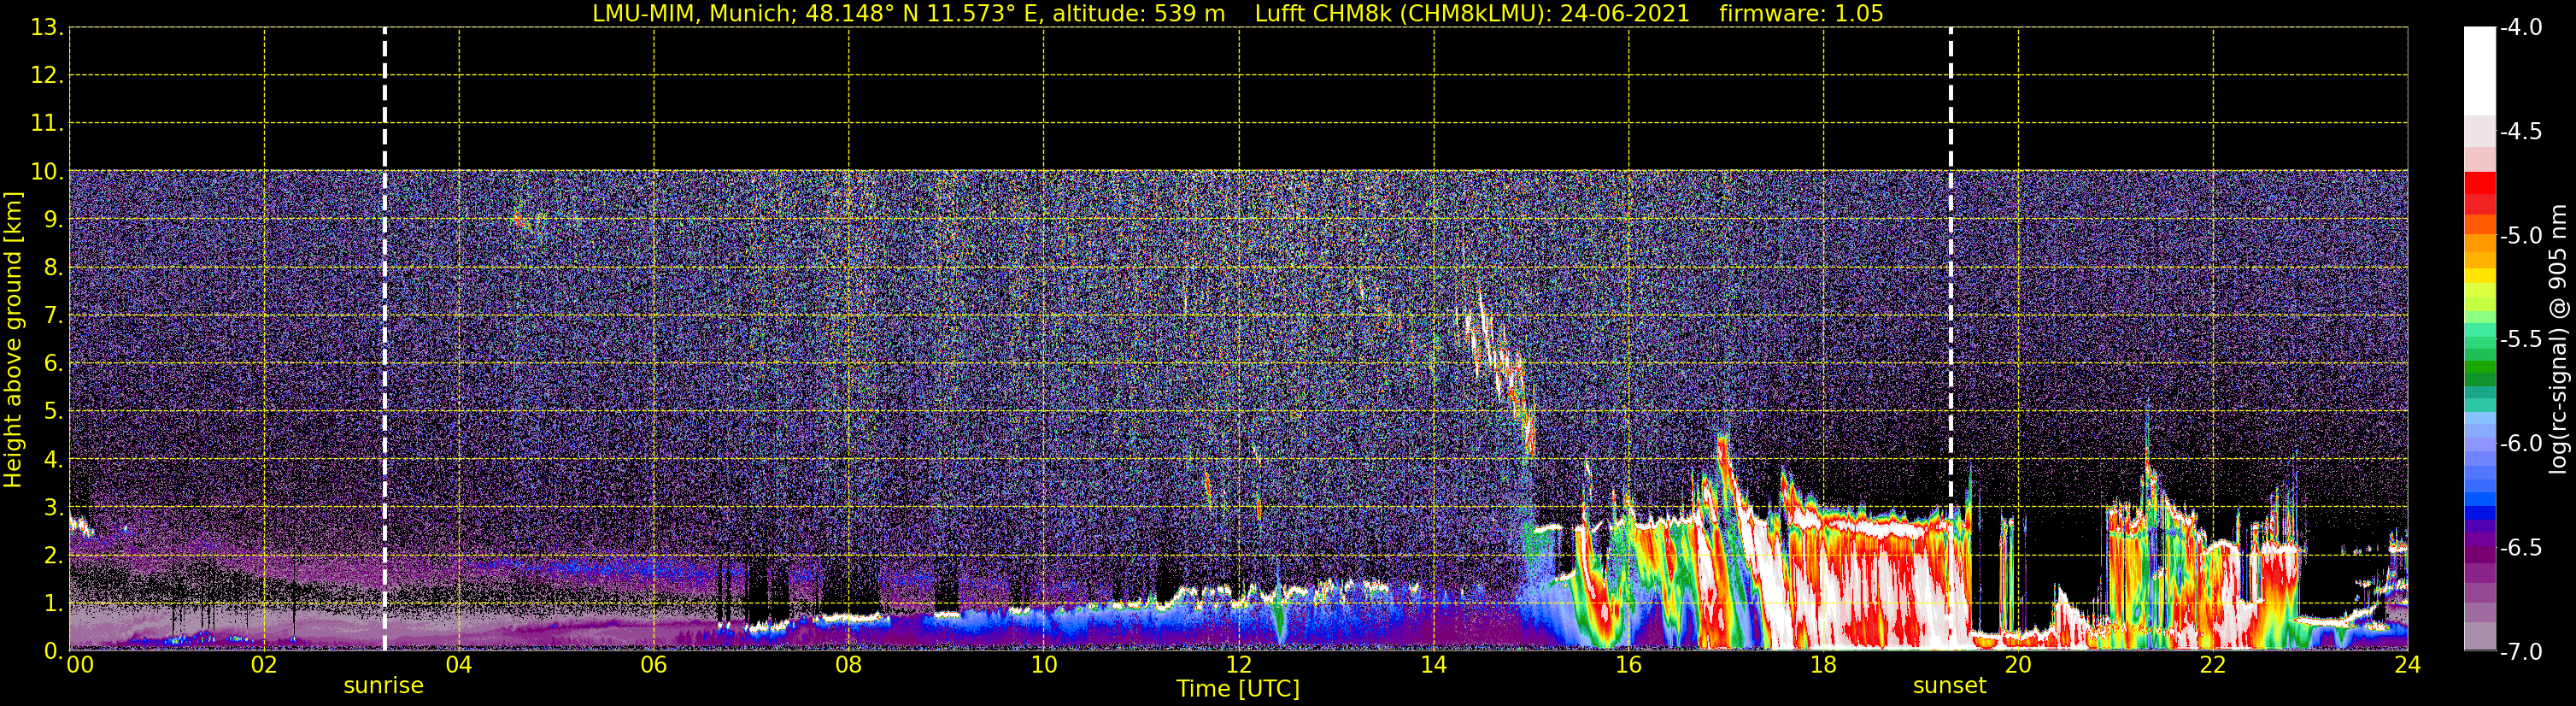
Task: Pick the deep blue band on the colorbar
Action: pyautogui.click(x=2479, y=513)
